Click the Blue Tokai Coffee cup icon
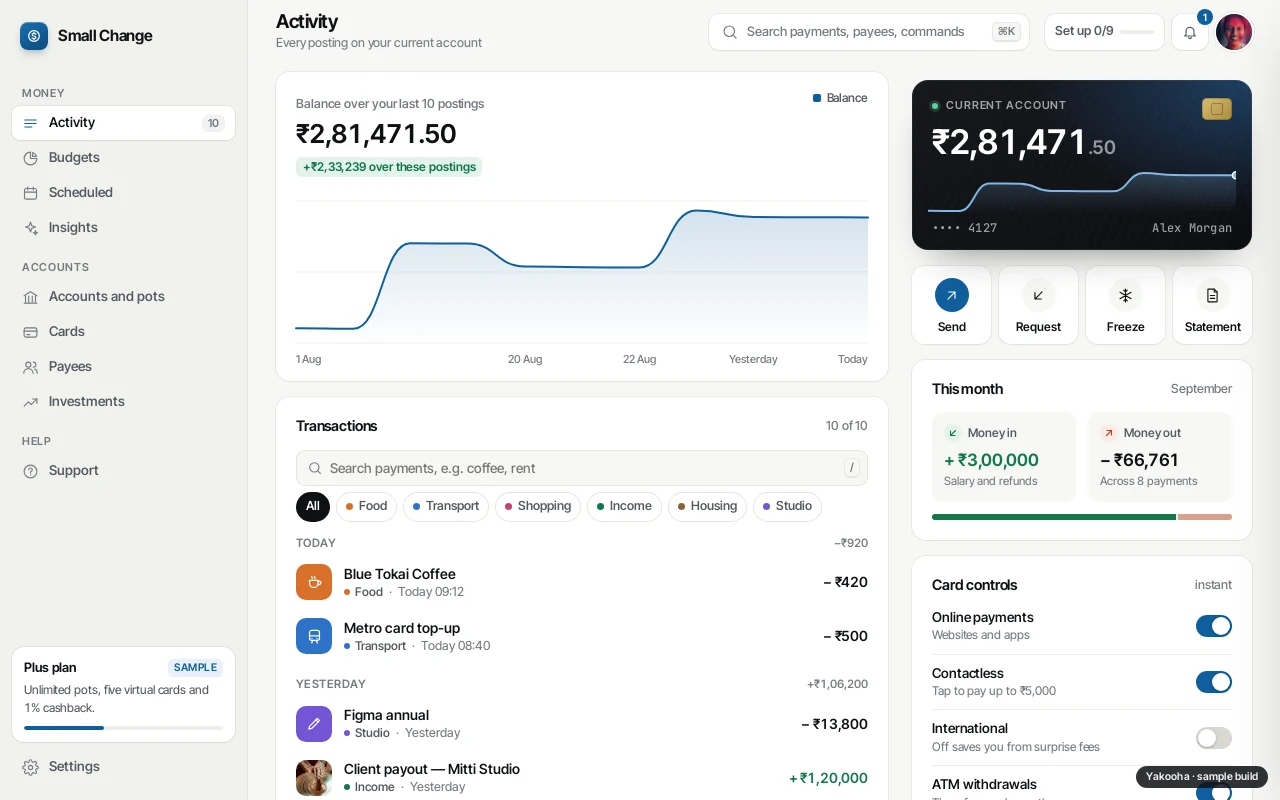 pos(314,582)
